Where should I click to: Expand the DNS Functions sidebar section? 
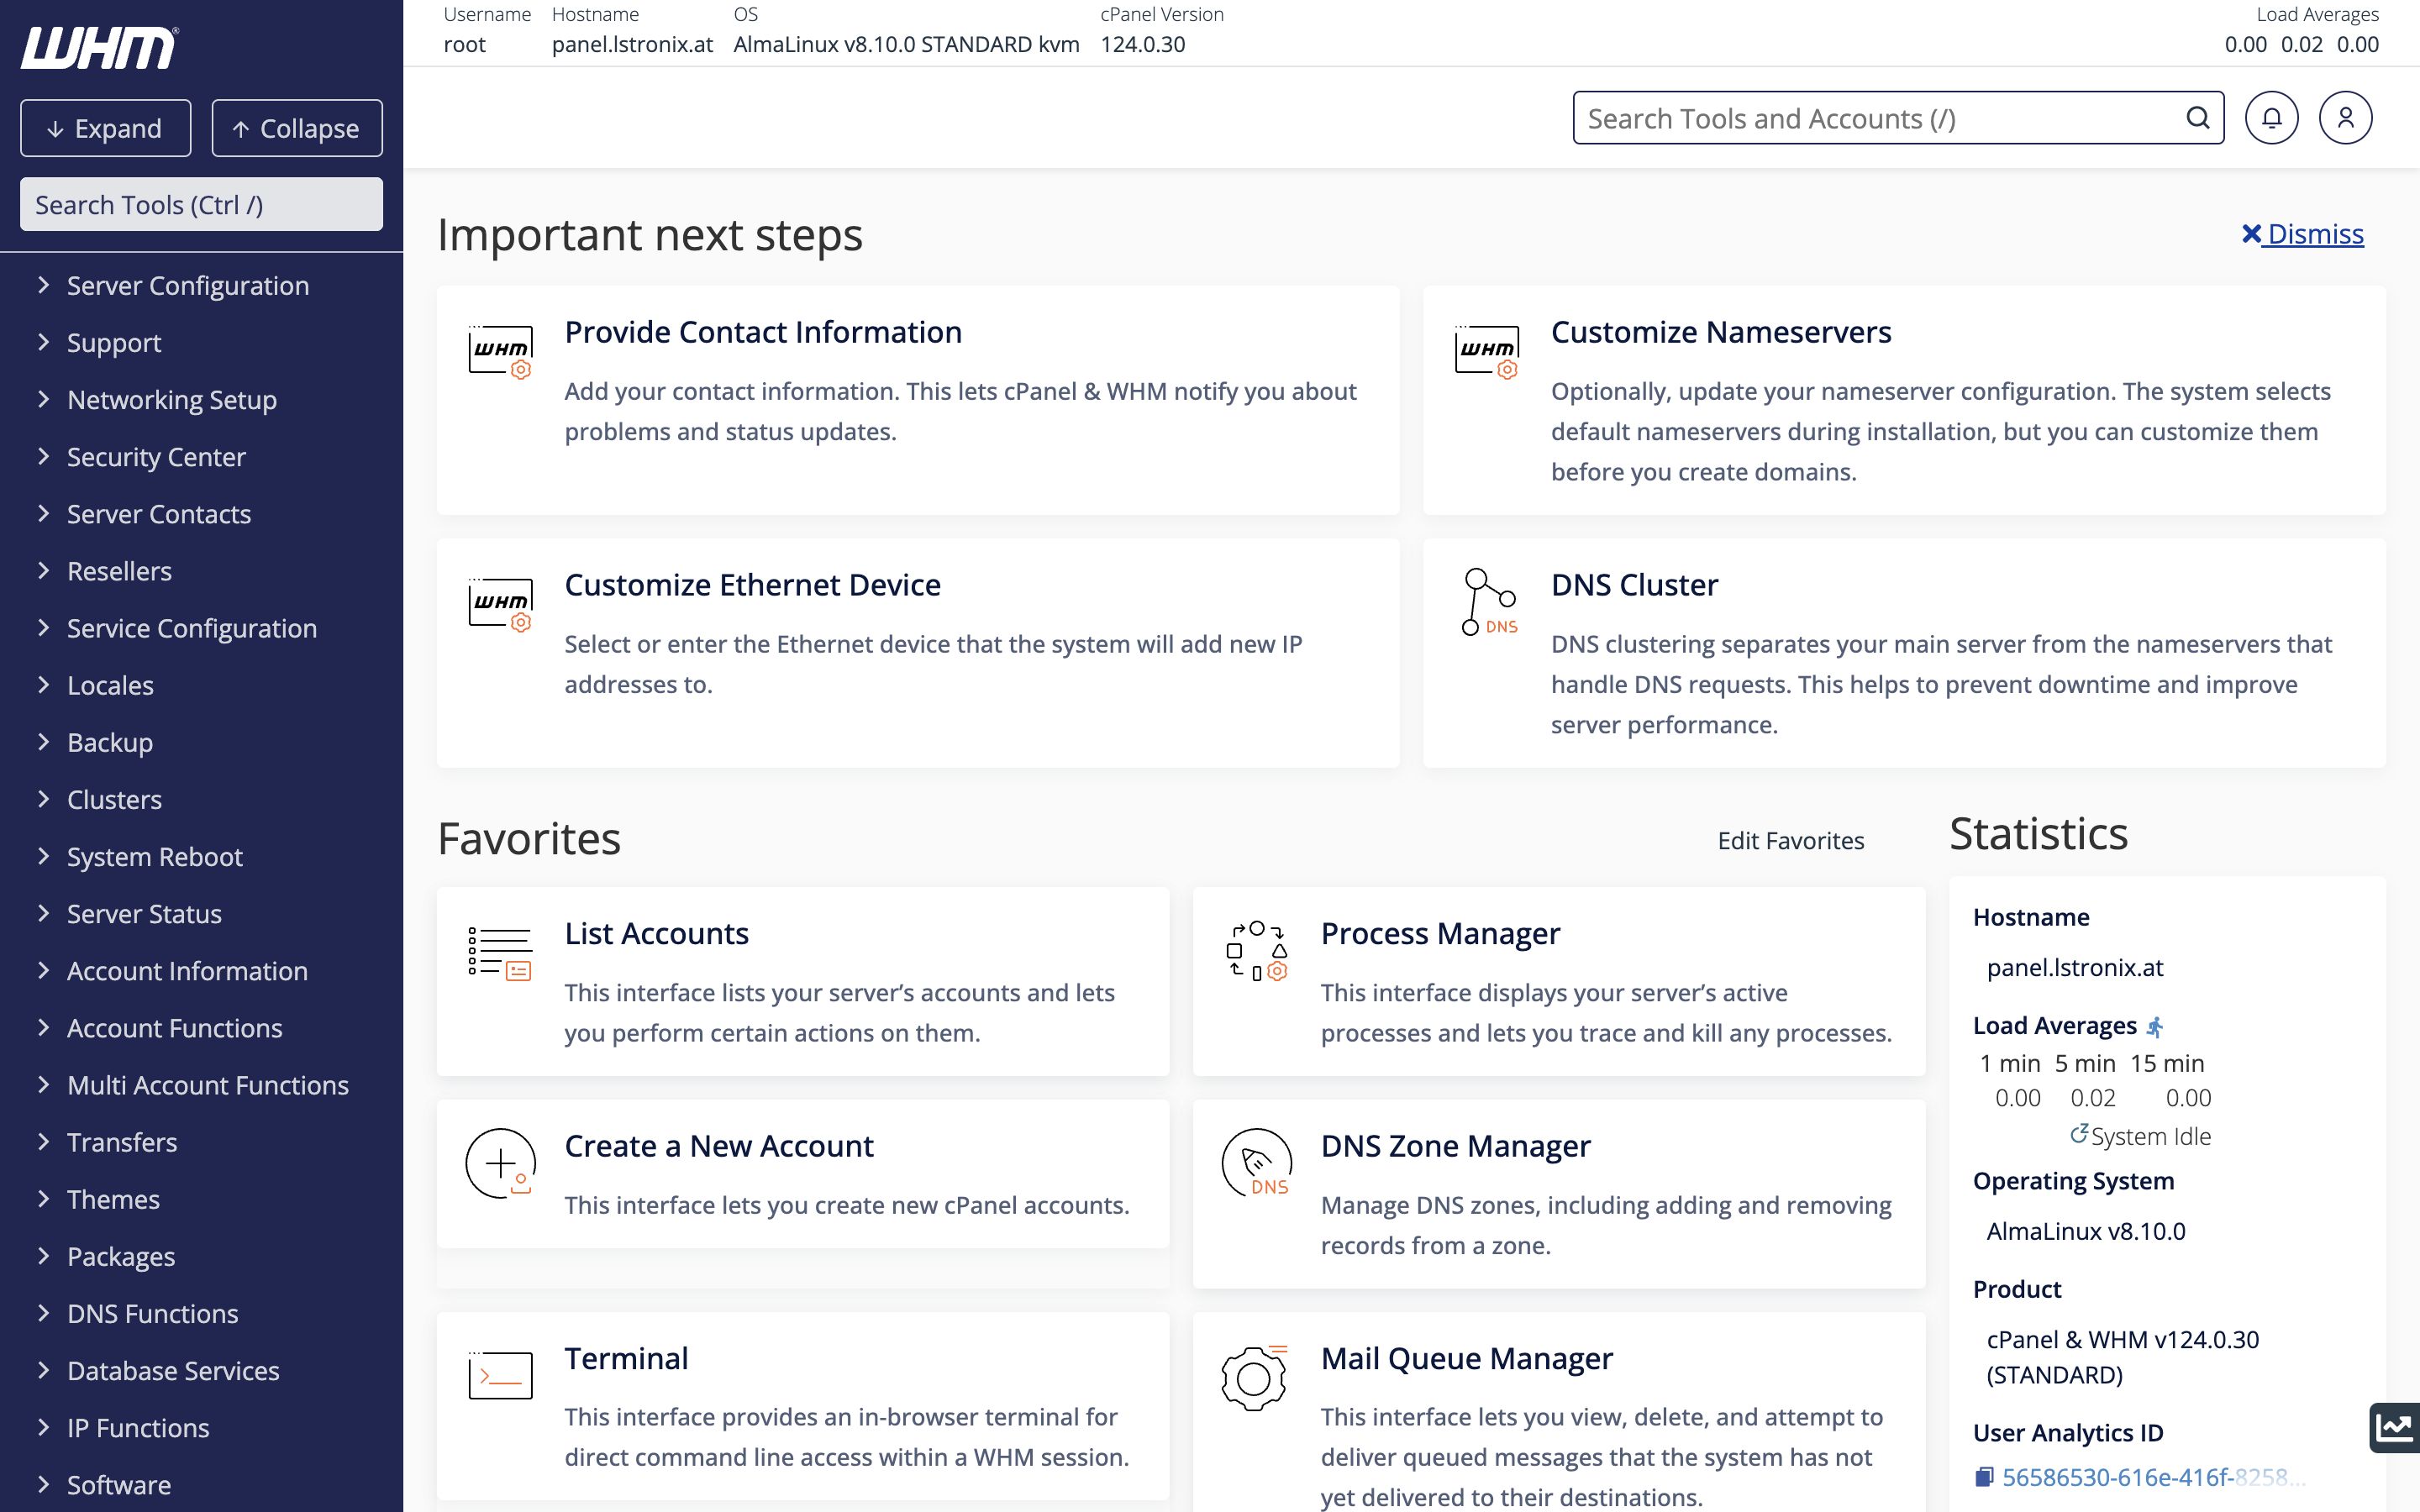[152, 1313]
